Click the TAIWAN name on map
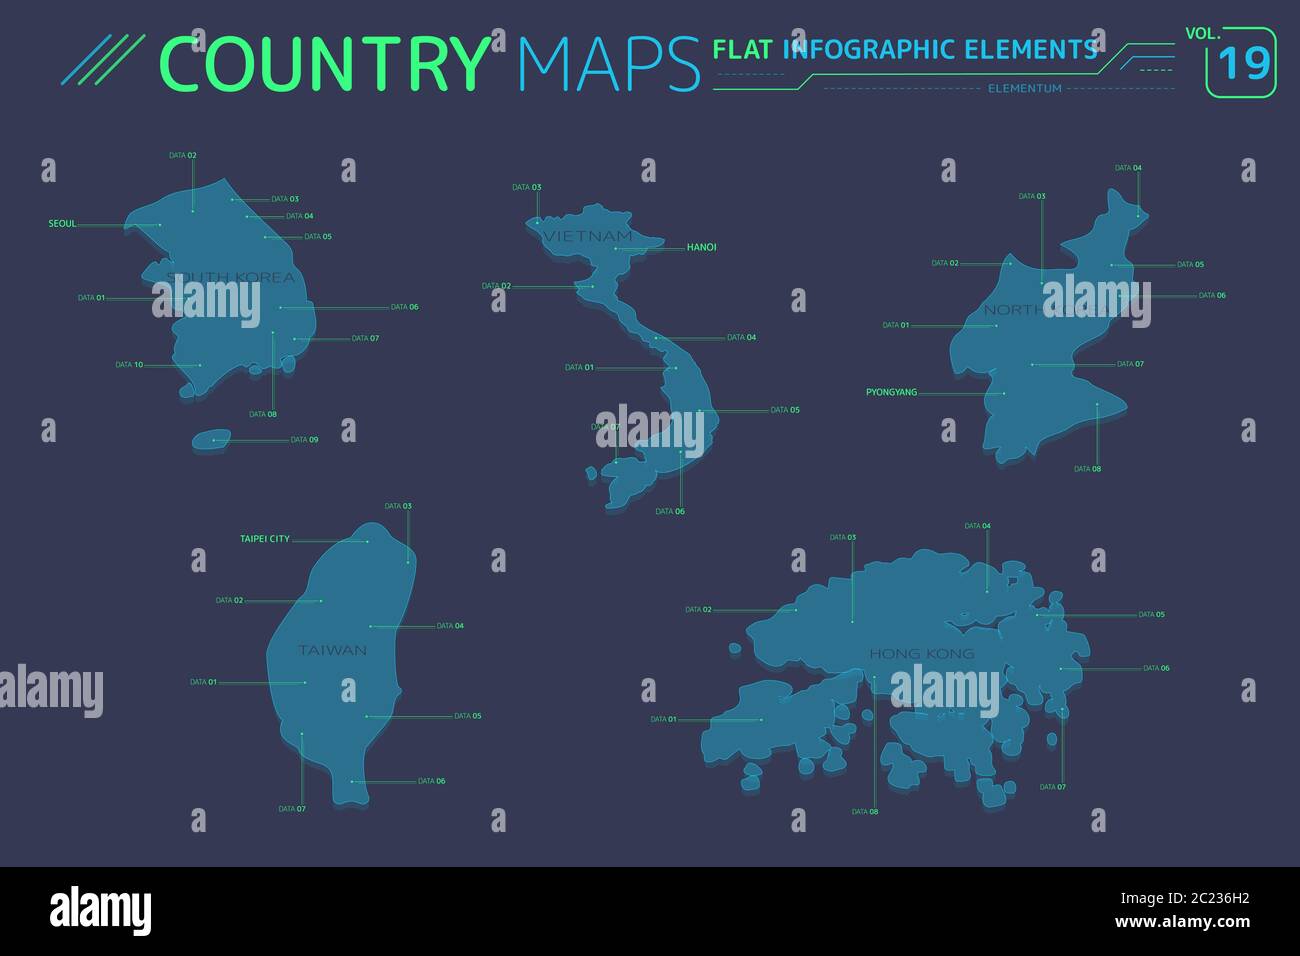 tap(333, 650)
